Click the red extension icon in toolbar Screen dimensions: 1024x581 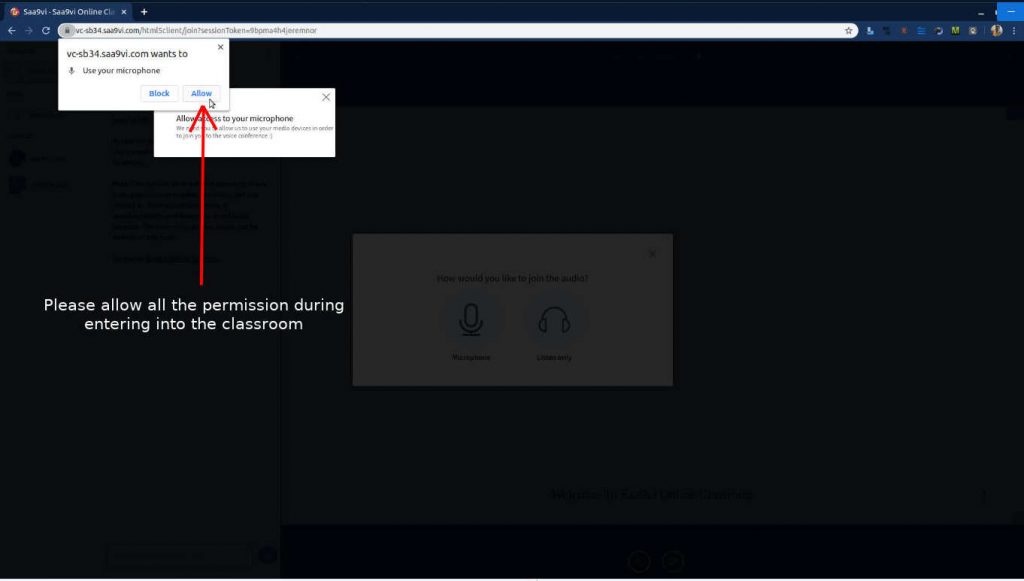(x=903, y=30)
